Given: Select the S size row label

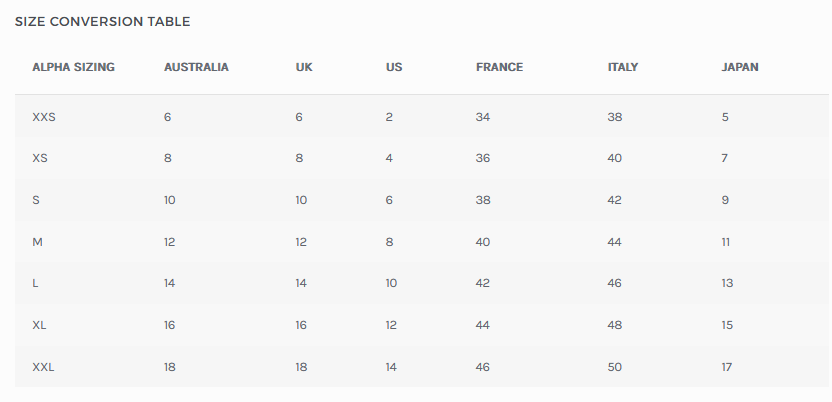Looking at the screenshot, I should coord(36,200).
